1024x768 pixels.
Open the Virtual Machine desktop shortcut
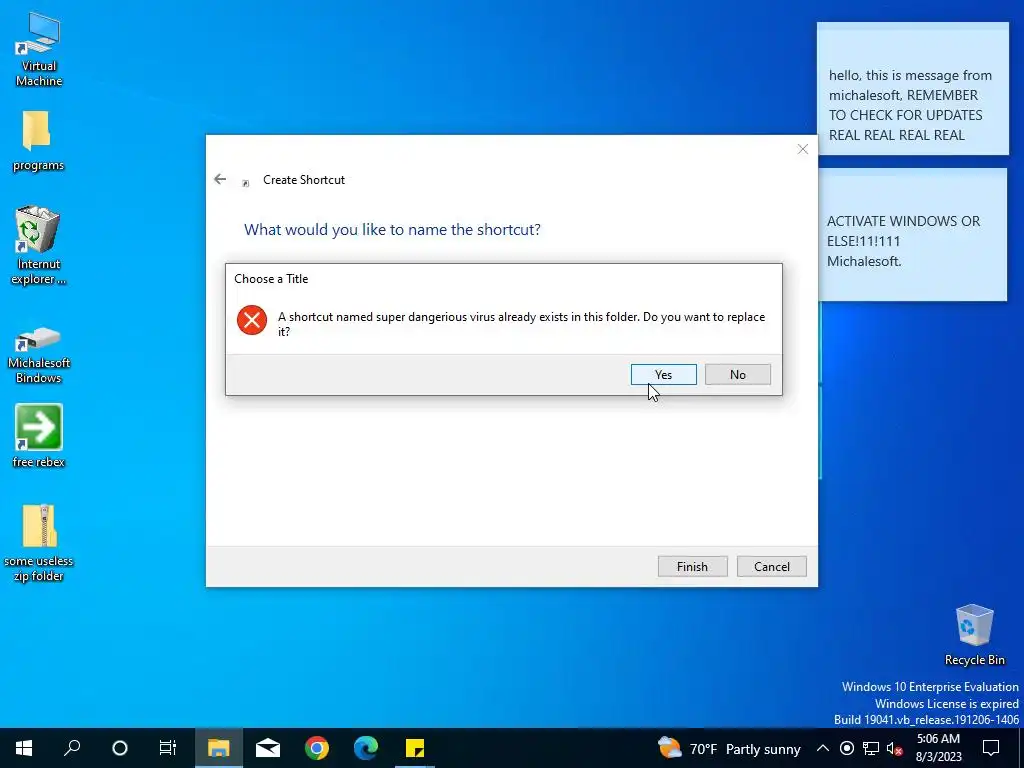coord(39,49)
